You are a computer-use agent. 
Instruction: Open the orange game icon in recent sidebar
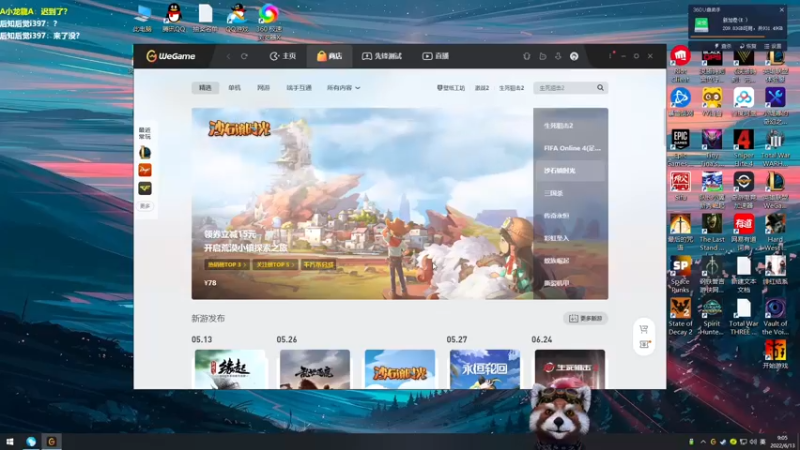[x=145, y=170]
